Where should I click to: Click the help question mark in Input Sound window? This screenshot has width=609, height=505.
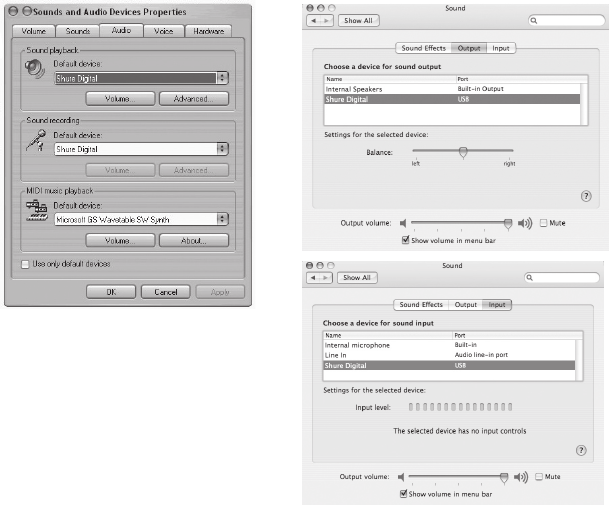(581, 450)
